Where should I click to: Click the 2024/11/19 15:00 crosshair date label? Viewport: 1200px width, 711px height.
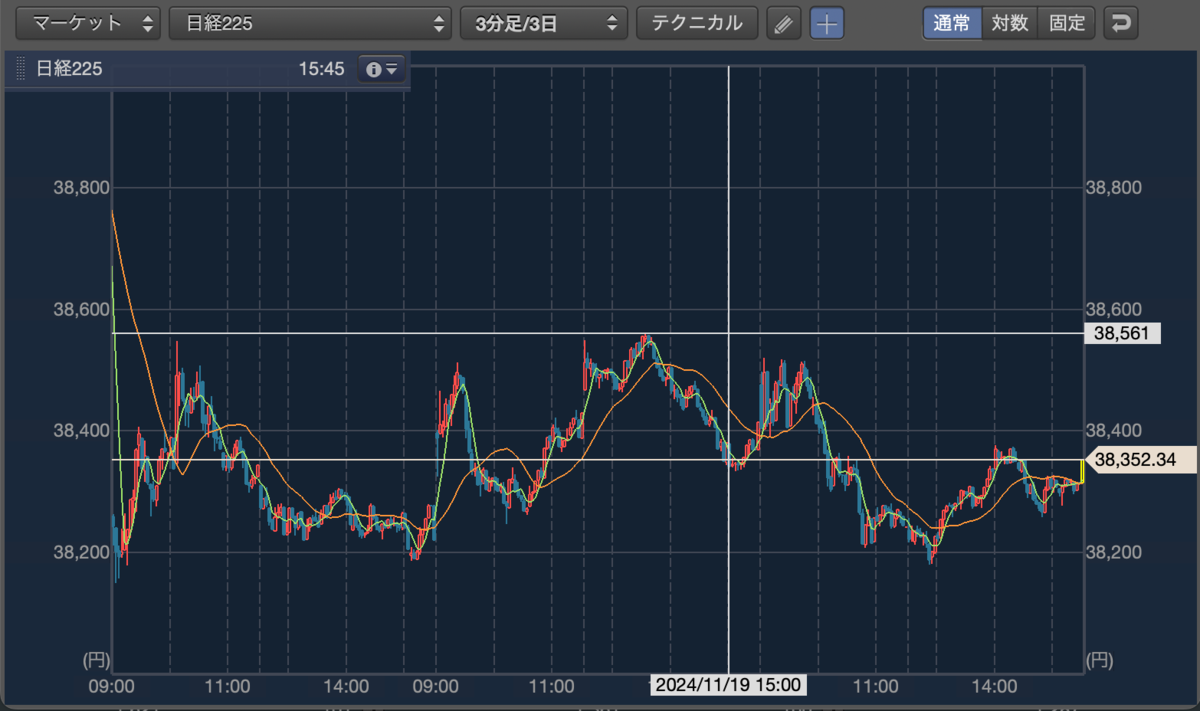[729, 686]
